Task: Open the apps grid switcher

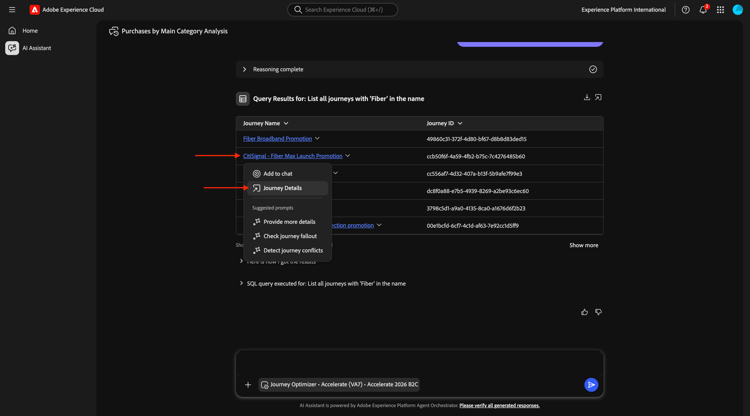Action: 720,10
